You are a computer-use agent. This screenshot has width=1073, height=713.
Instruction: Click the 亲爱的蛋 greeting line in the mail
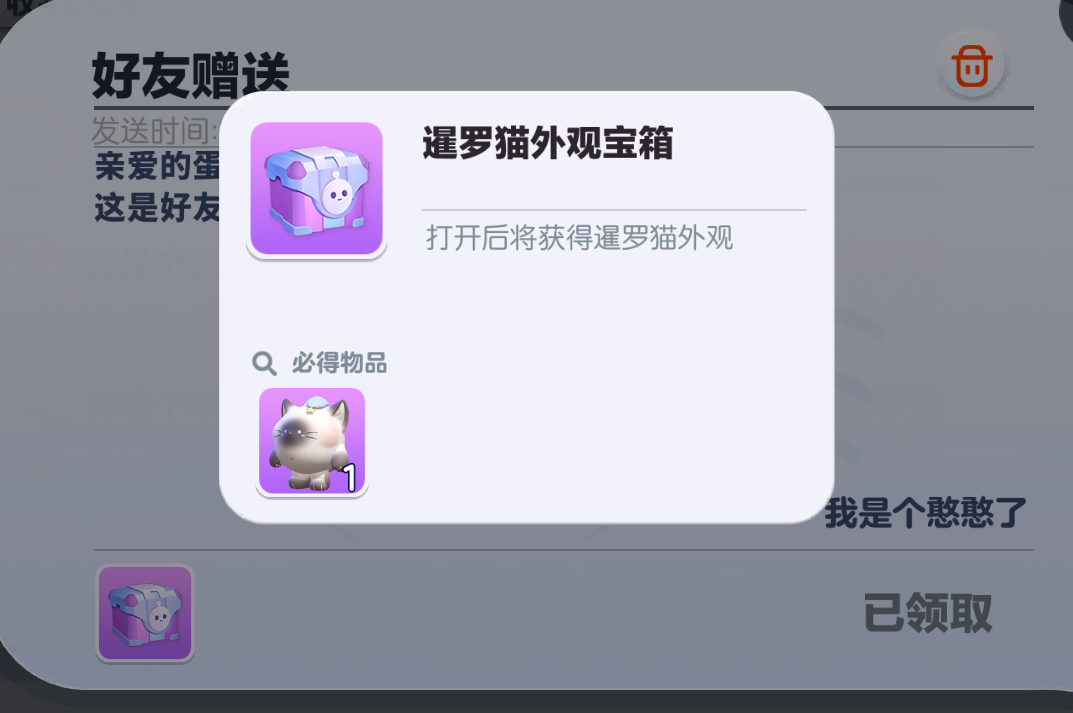coord(157,166)
